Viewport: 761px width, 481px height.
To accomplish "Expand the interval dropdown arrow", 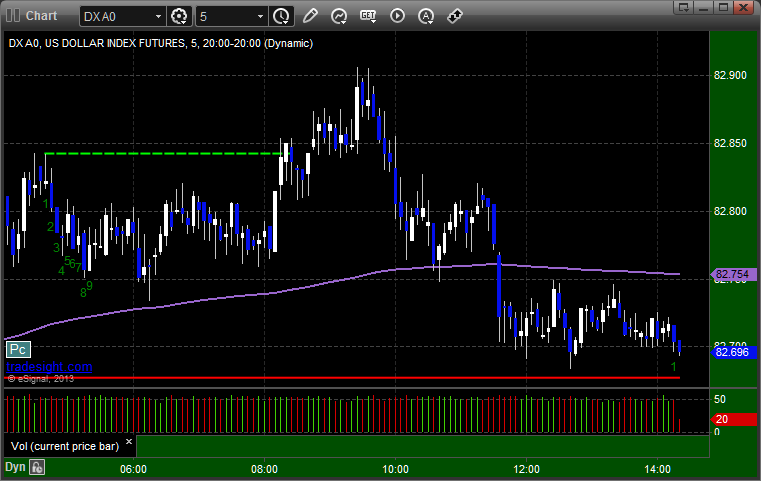I will pyautogui.click(x=261, y=17).
